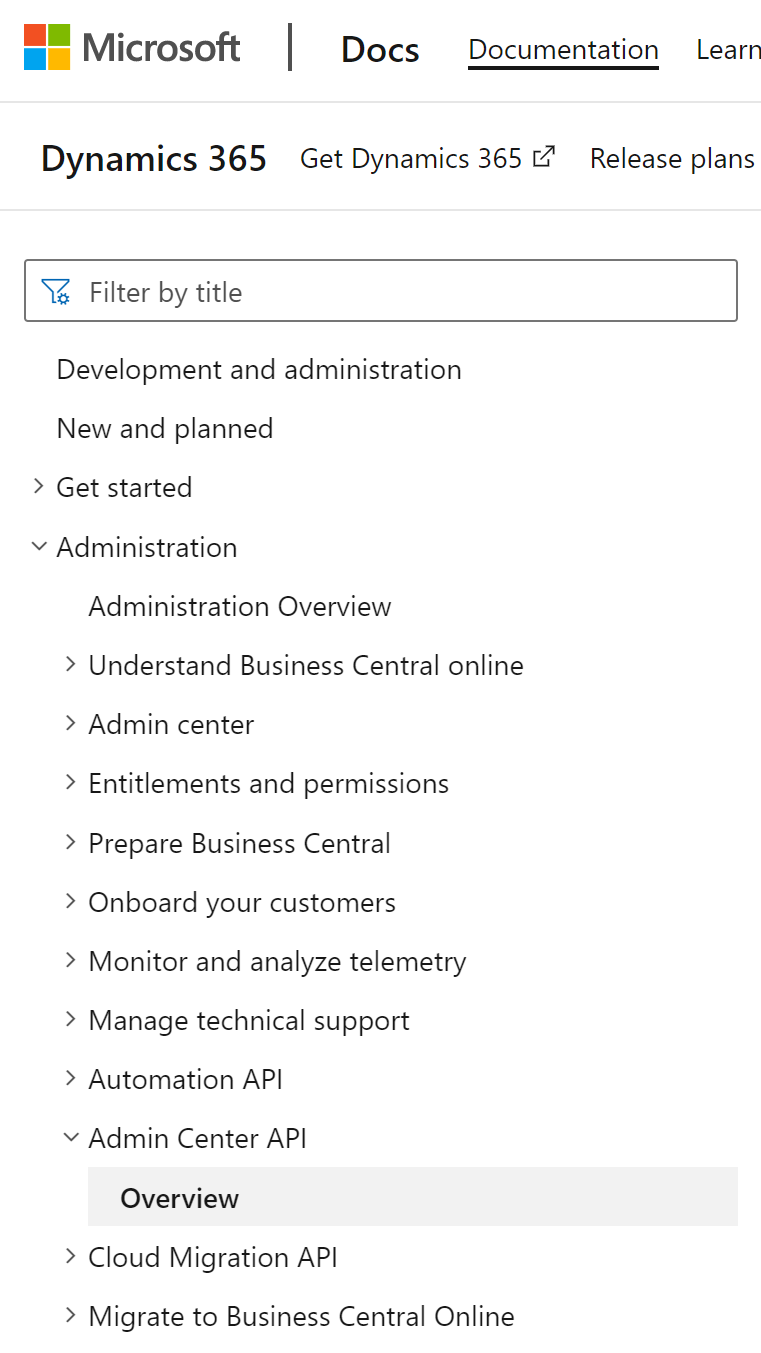Select the Learn menu item
Screen dimensions: 761x1353
tap(729, 49)
